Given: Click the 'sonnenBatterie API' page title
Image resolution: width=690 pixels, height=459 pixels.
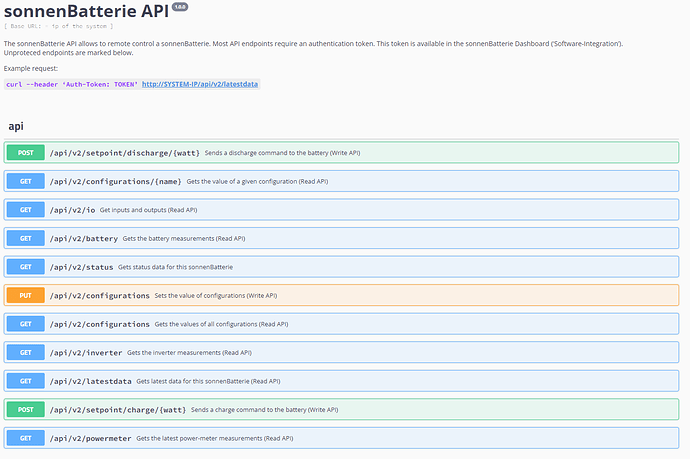Looking at the screenshot, I should 87,11.
